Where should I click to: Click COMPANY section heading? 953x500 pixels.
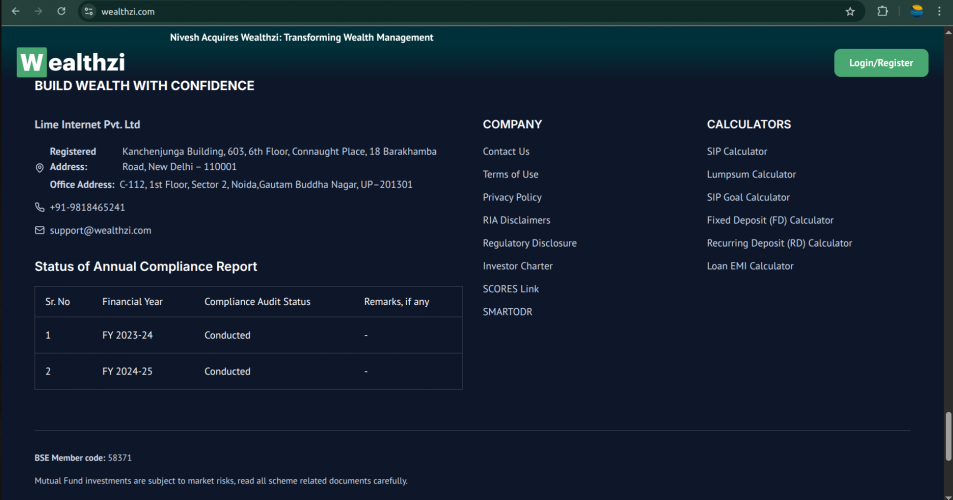pos(512,125)
